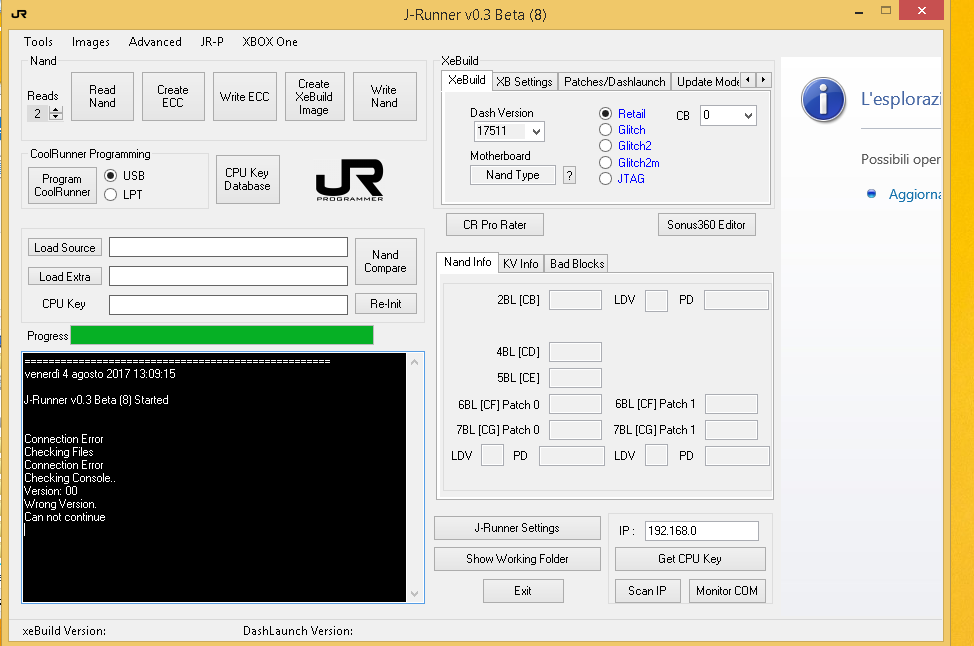Increase Reads count with up arrow
The image size is (974, 646).
coord(56,109)
